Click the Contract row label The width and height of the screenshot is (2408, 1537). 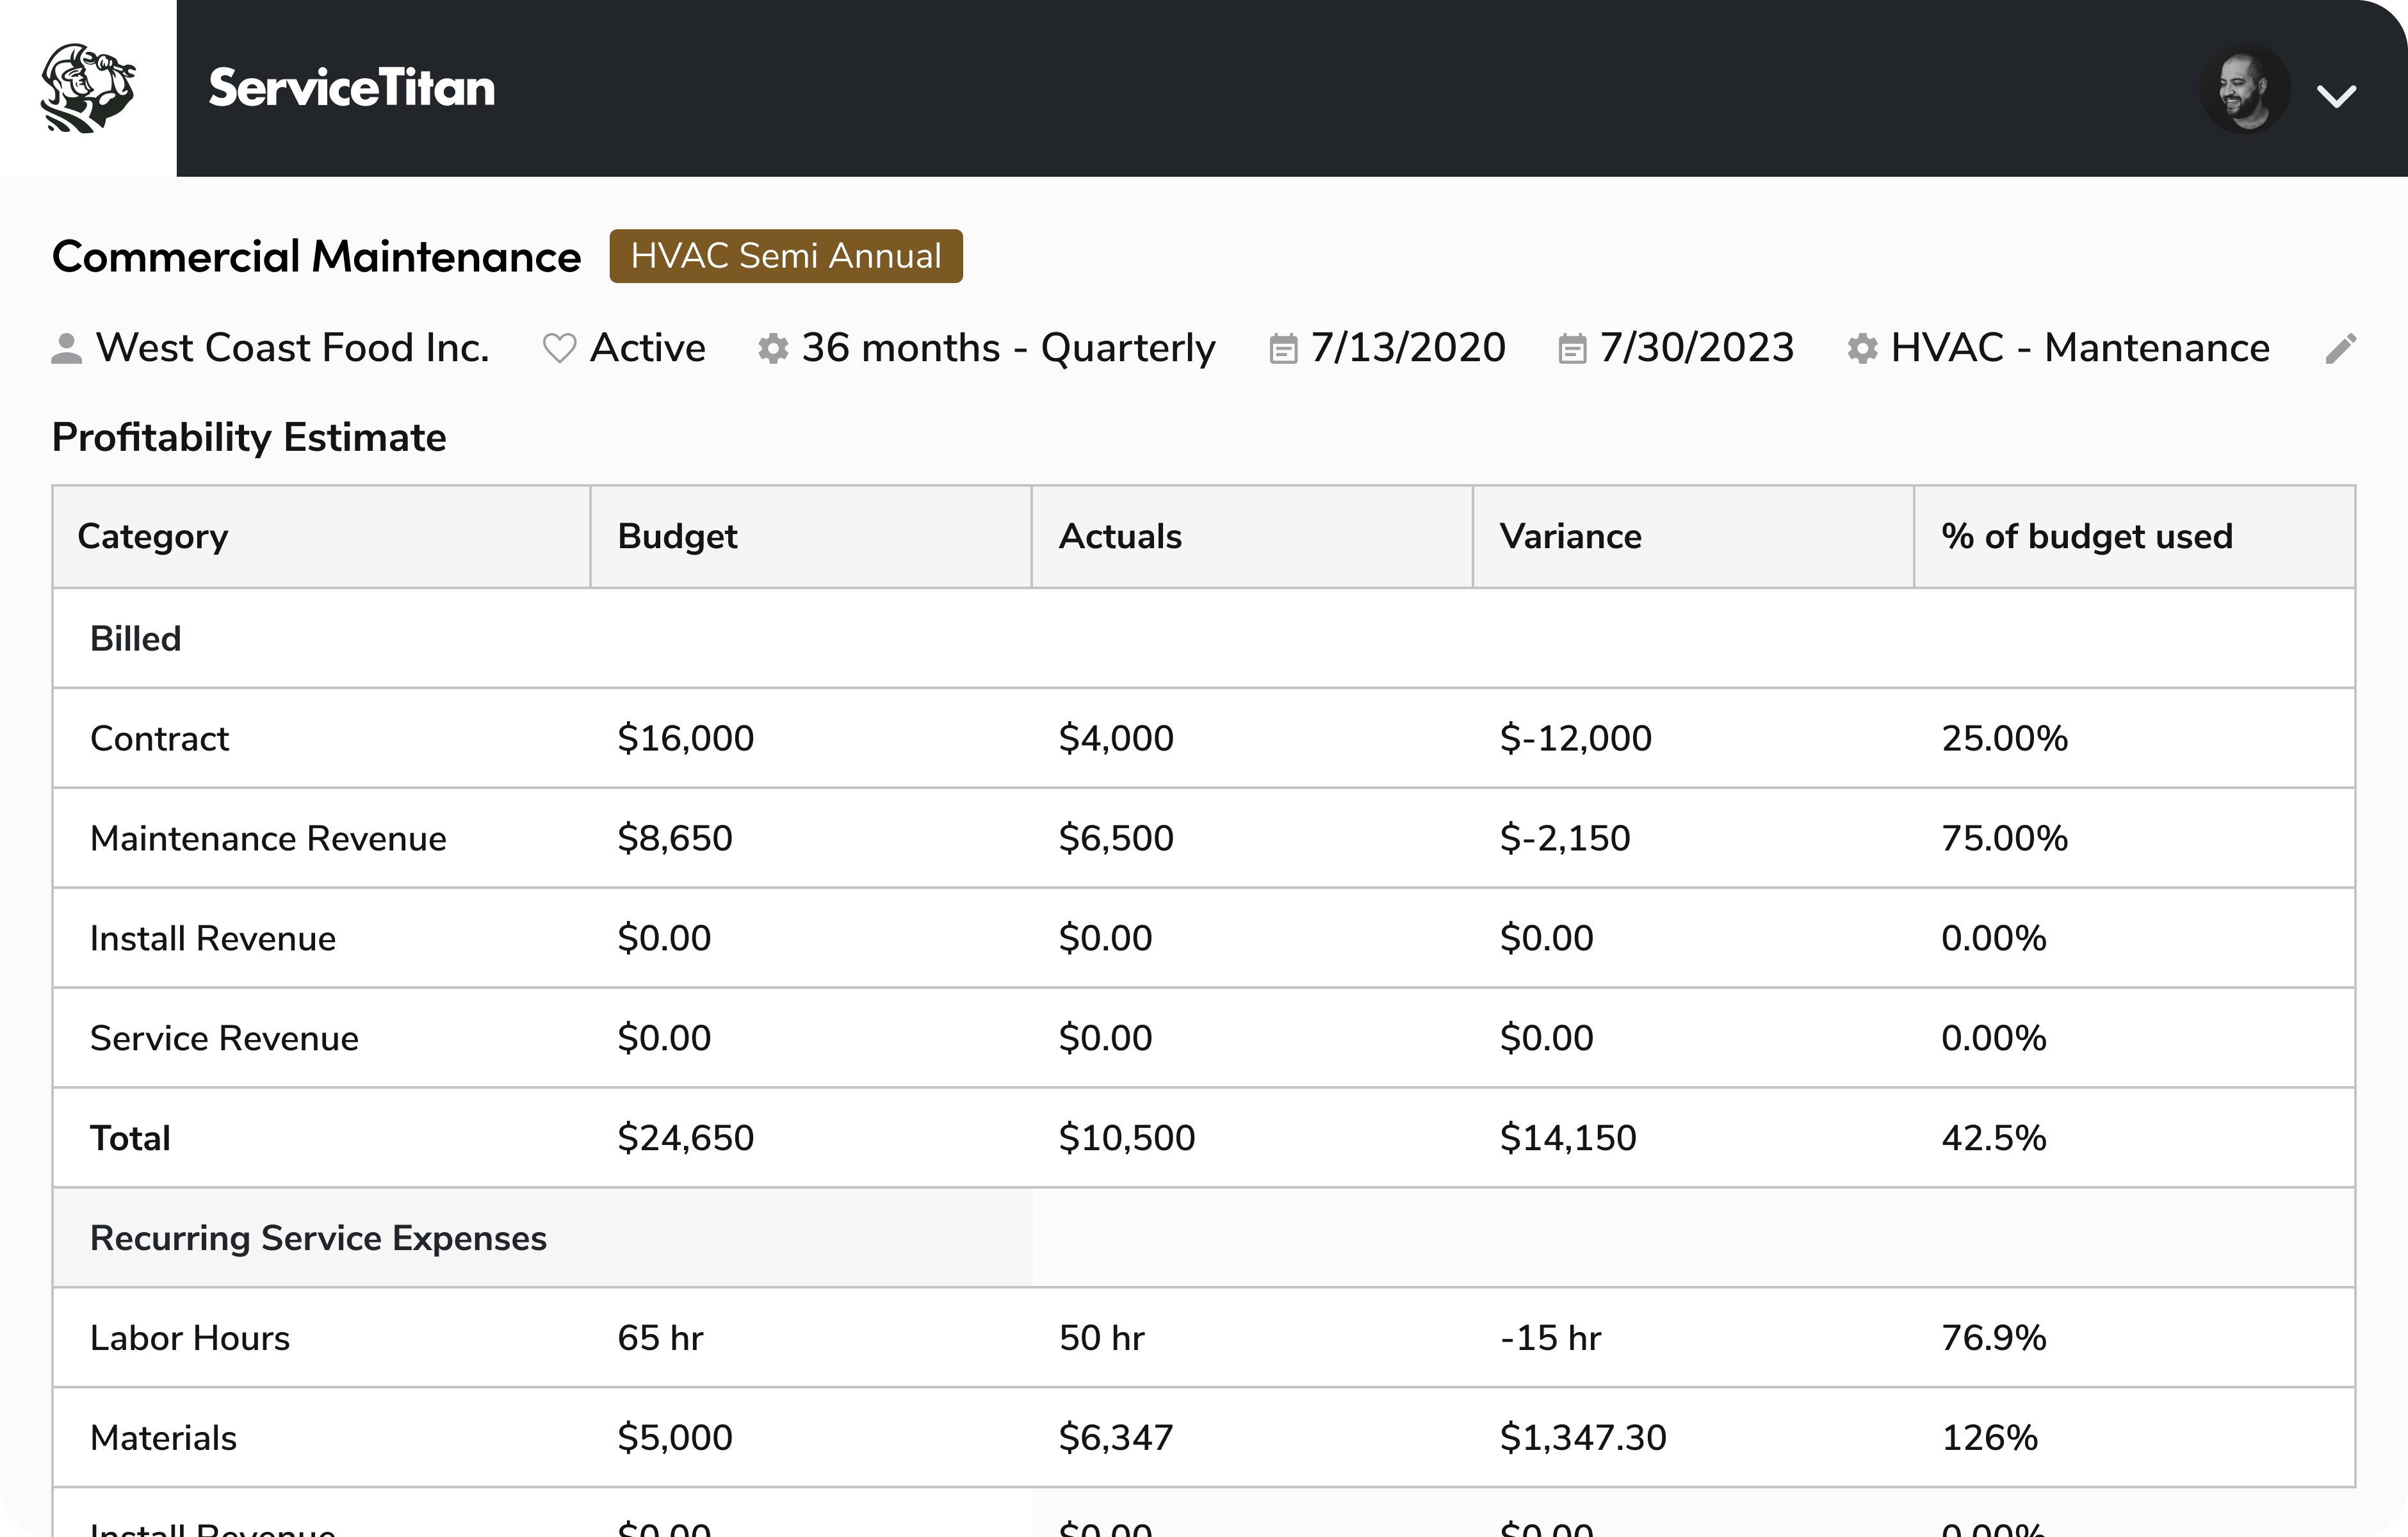point(160,738)
